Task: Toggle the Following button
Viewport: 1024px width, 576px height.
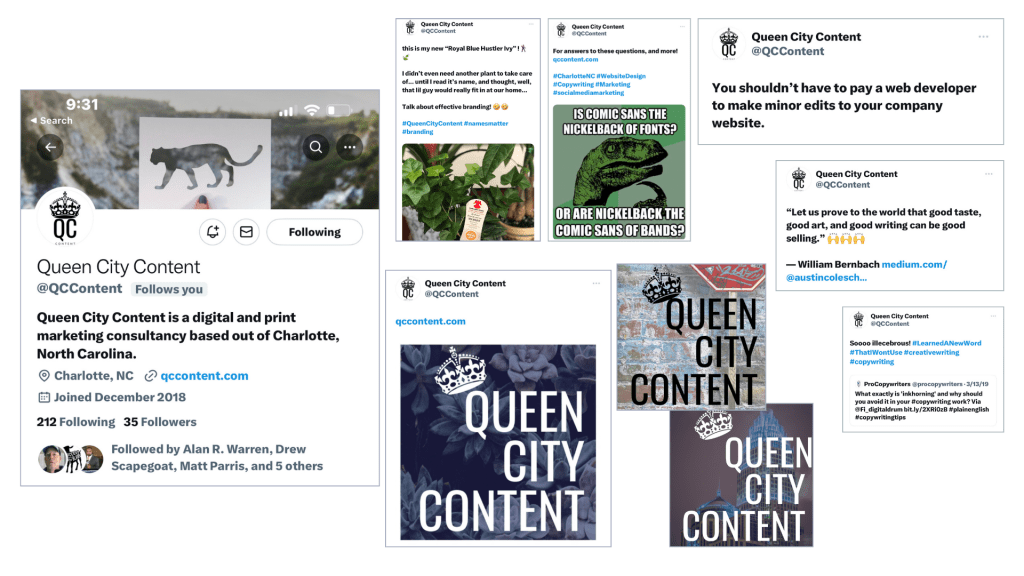Action: coord(315,232)
